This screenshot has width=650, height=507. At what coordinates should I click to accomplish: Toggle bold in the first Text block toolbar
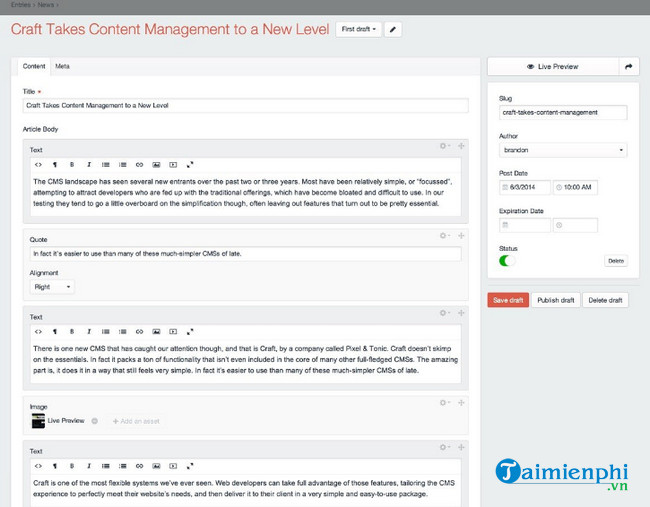point(71,164)
